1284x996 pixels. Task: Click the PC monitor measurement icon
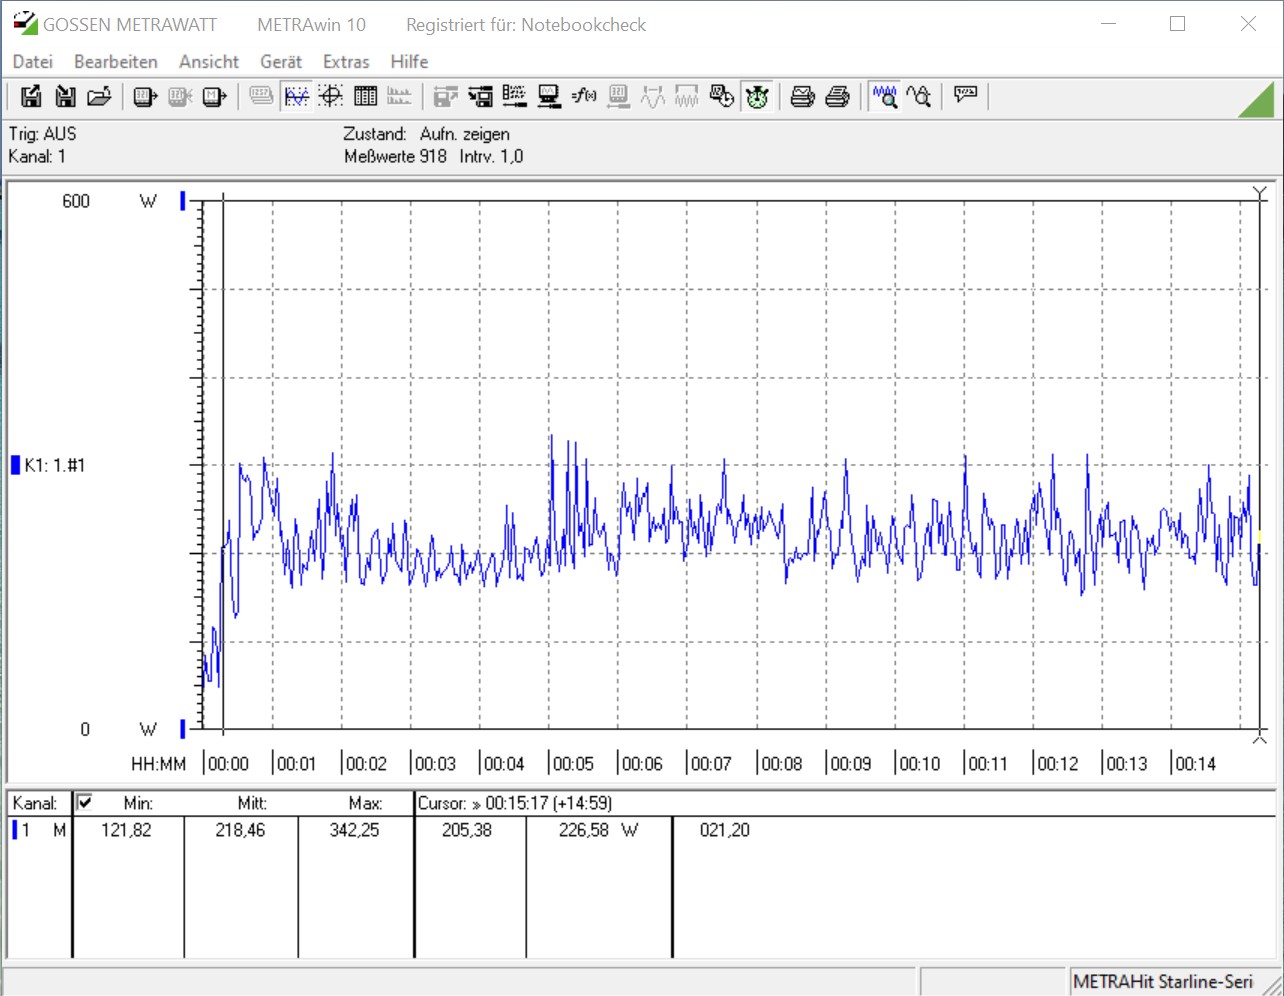[x=549, y=96]
